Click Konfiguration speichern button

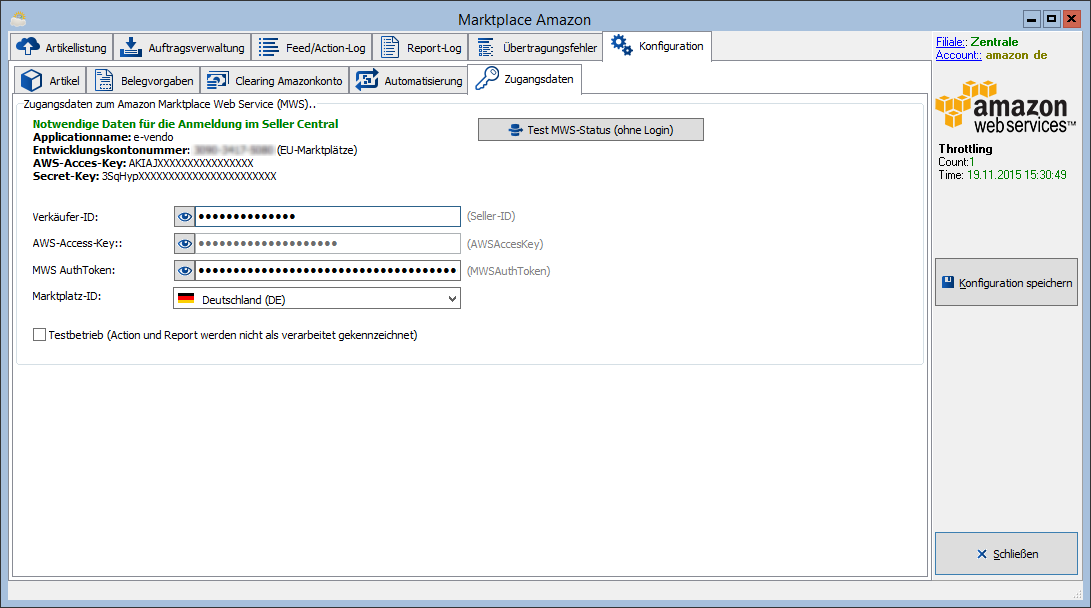(1006, 282)
